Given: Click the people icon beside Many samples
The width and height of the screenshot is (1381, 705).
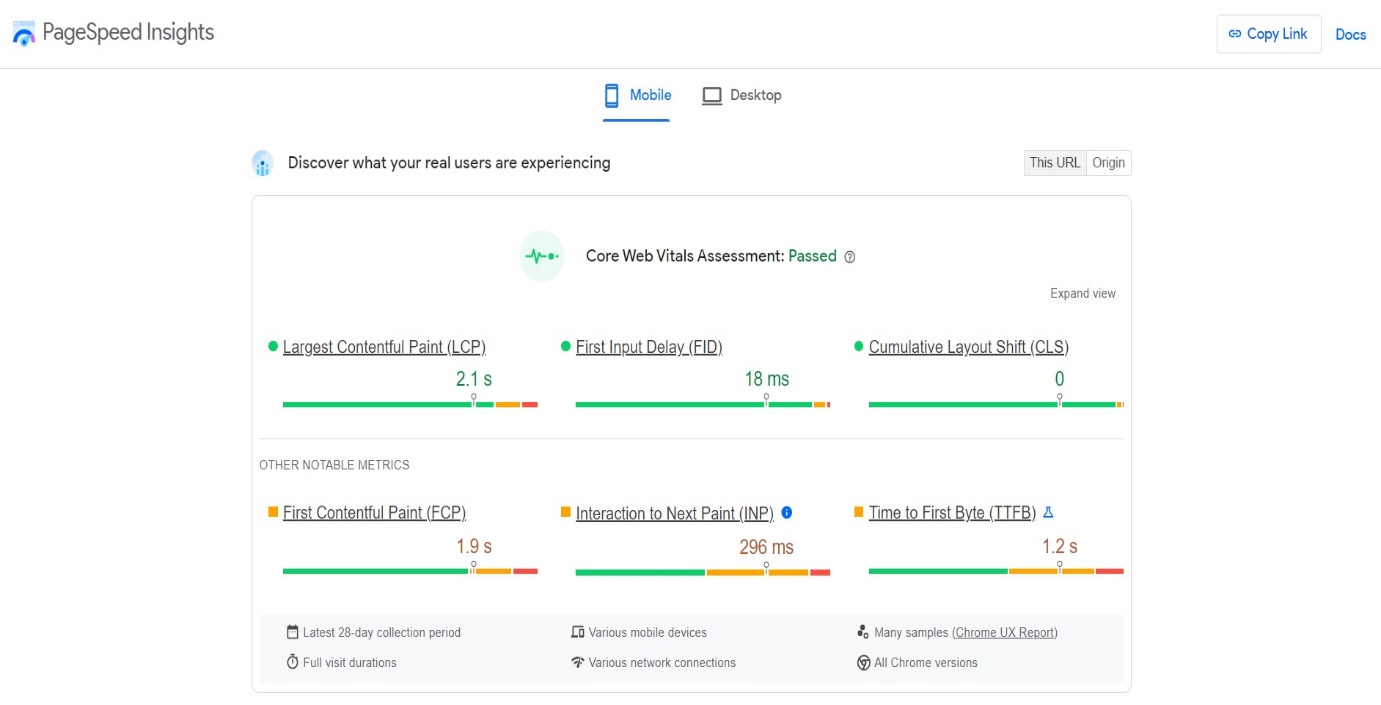Looking at the screenshot, I should pyautogui.click(x=863, y=632).
